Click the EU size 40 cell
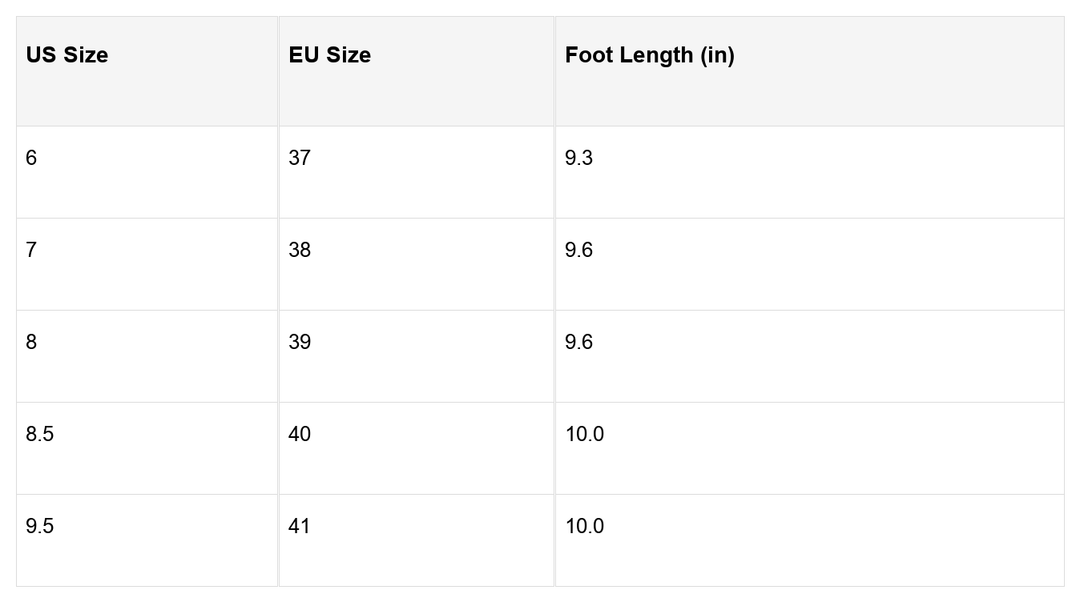This screenshot has width=1080, height=602. click(299, 434)
